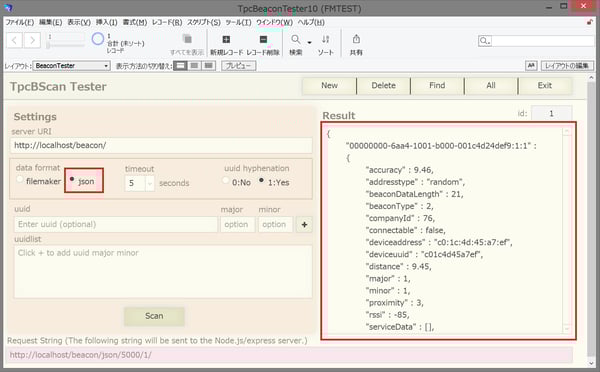Click the Enter uuid field
Viewport: 600px width, 372px height.
(116, 225)
